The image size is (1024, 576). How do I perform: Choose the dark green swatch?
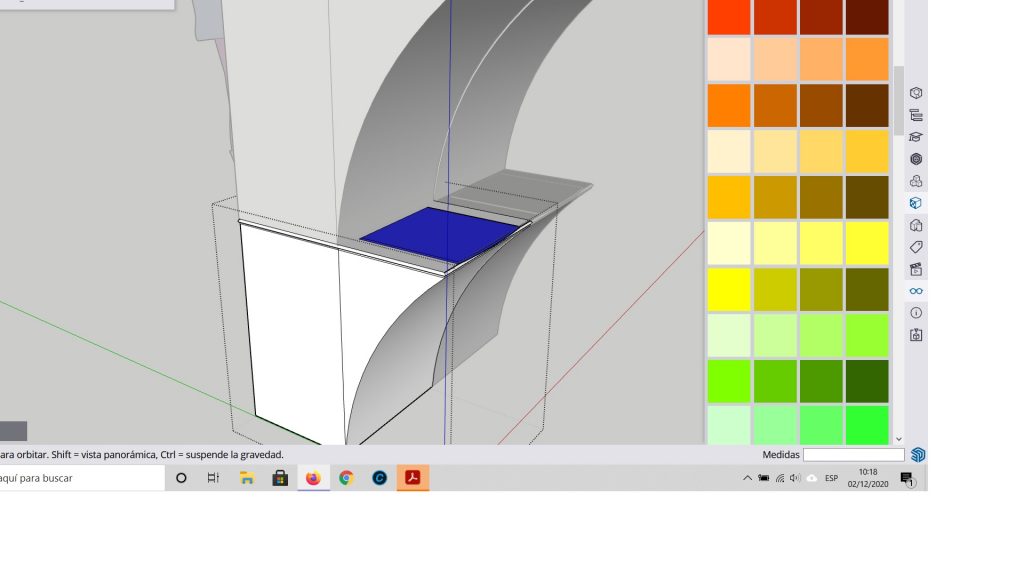pos(866,381)
